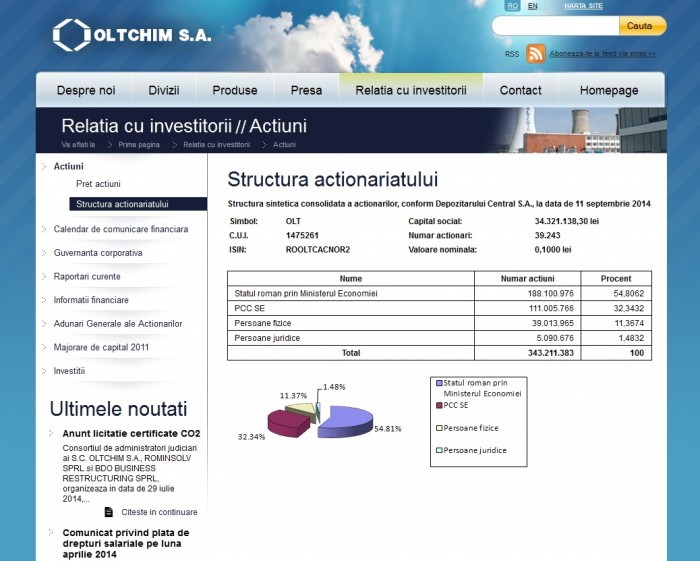Open Relatia cu investitorii menu tab
Viewport: 700px width, 561px height.
(411, 91)
